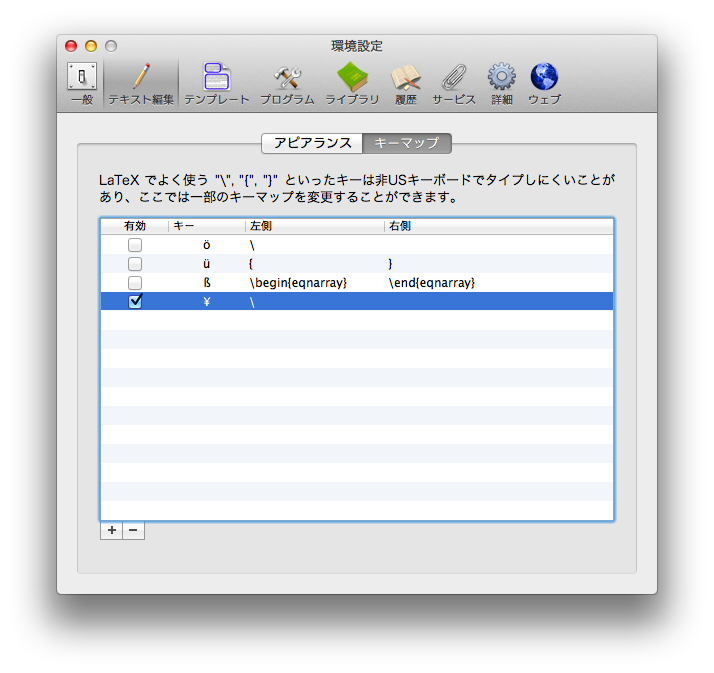
Task: Select the ß key cell
Action: click(x=207, y=283)
